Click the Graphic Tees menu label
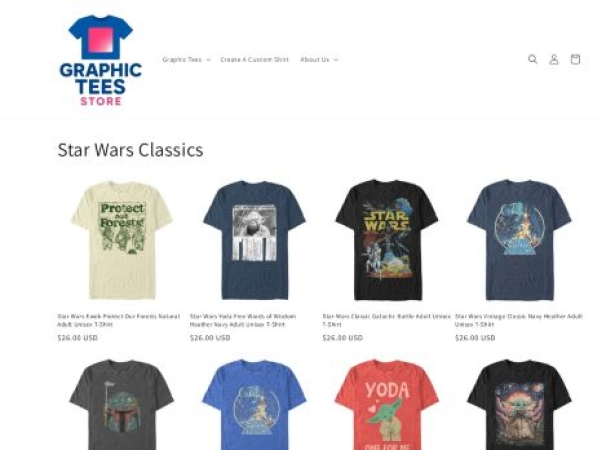The image size is (600, 450). [x=182, y=59]
